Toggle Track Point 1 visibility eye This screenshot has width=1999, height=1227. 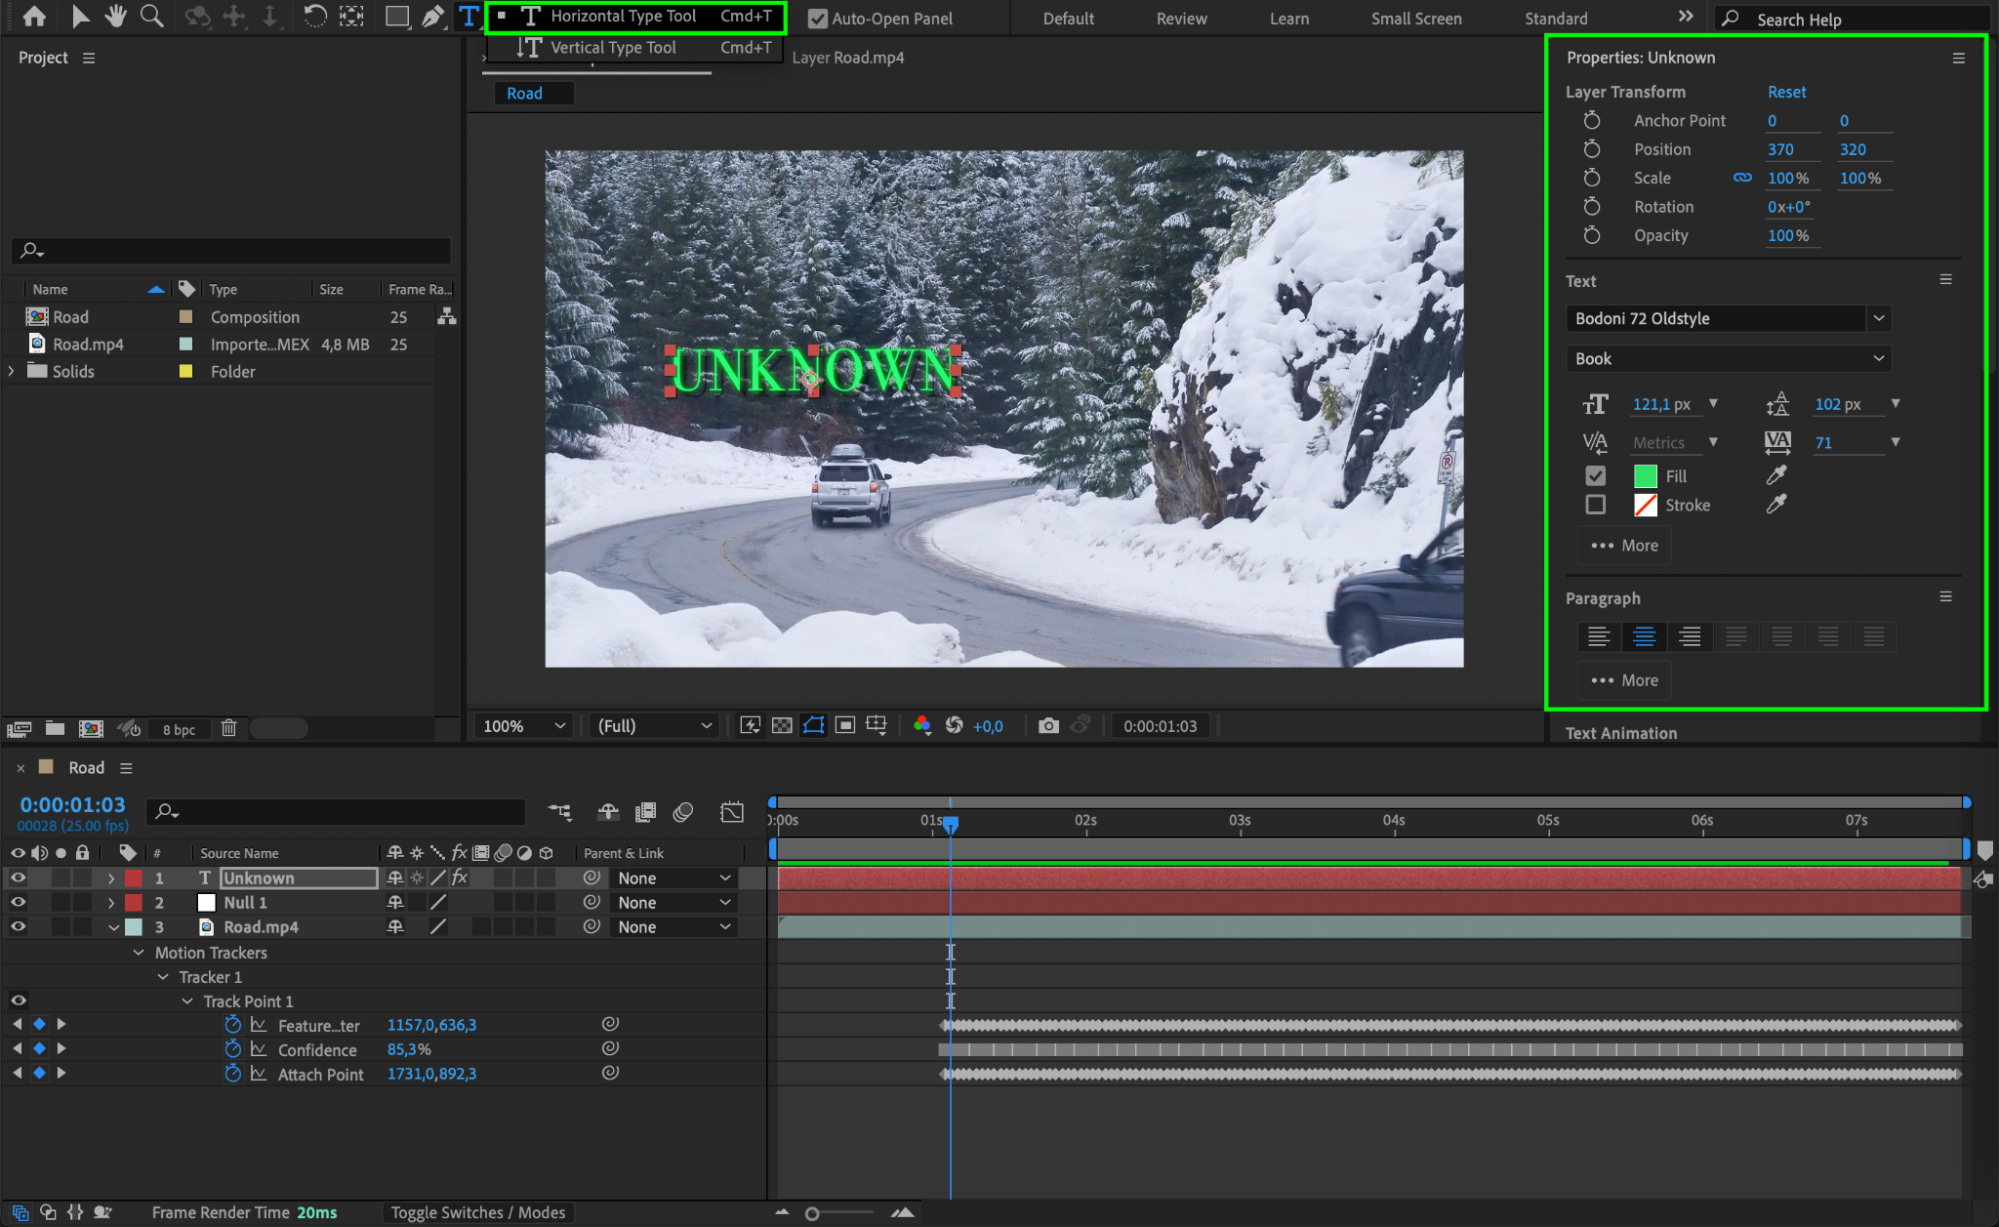coord(18,1001)
